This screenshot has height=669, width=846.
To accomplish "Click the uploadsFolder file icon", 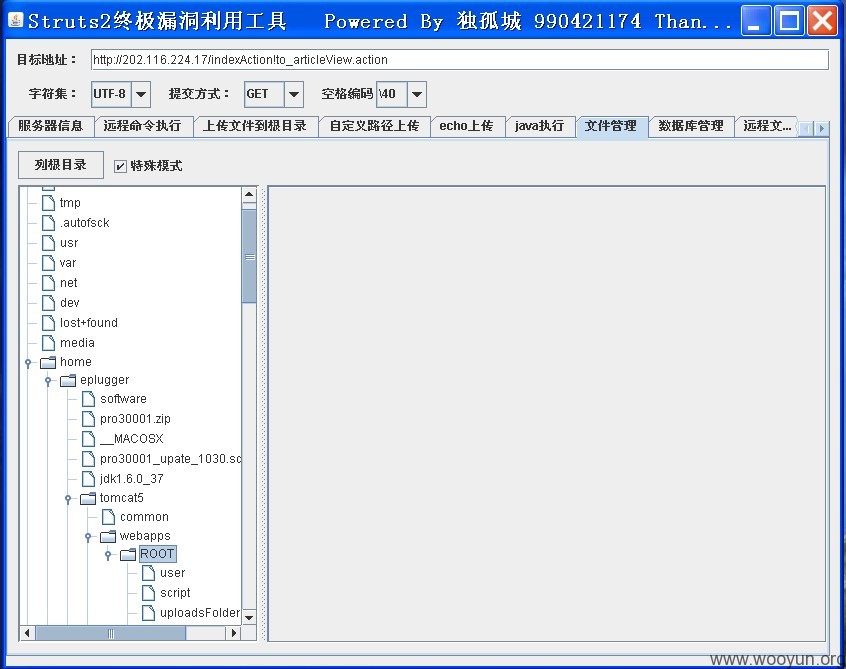I will tap(148, 613).
